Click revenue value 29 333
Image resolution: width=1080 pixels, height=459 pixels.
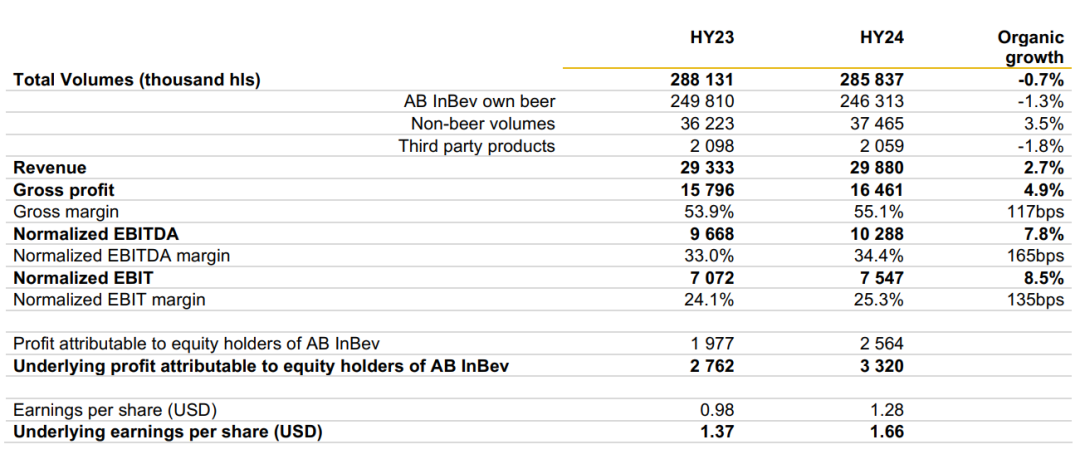[x=707, y=168]
